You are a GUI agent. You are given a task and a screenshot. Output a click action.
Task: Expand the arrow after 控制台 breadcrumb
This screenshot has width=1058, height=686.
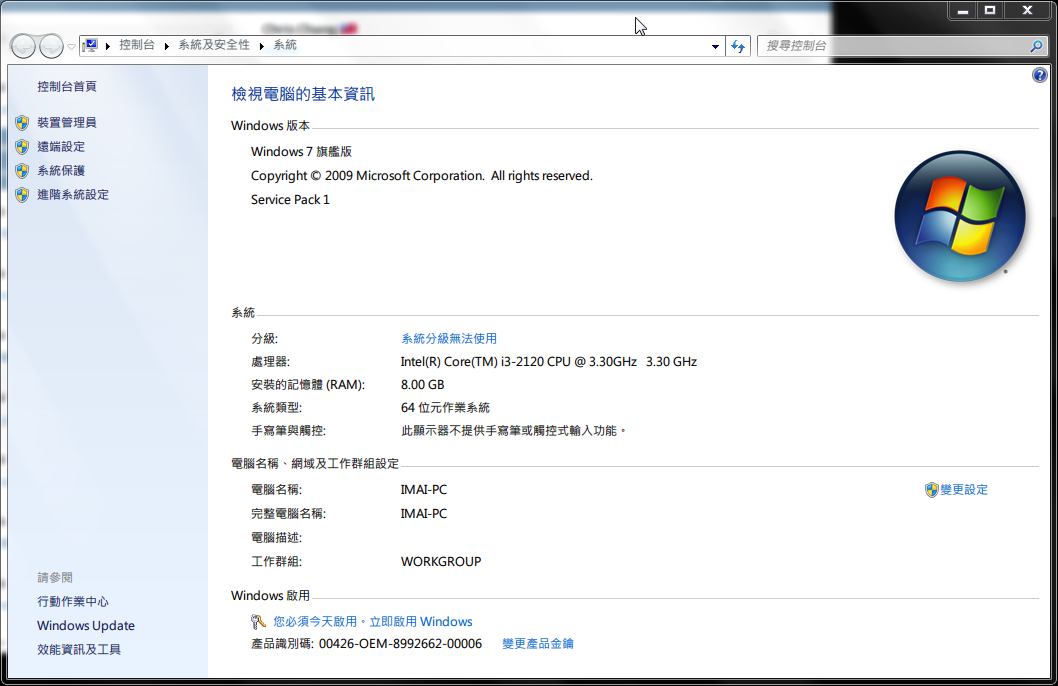pyautogui.click(x=167, y=46)
